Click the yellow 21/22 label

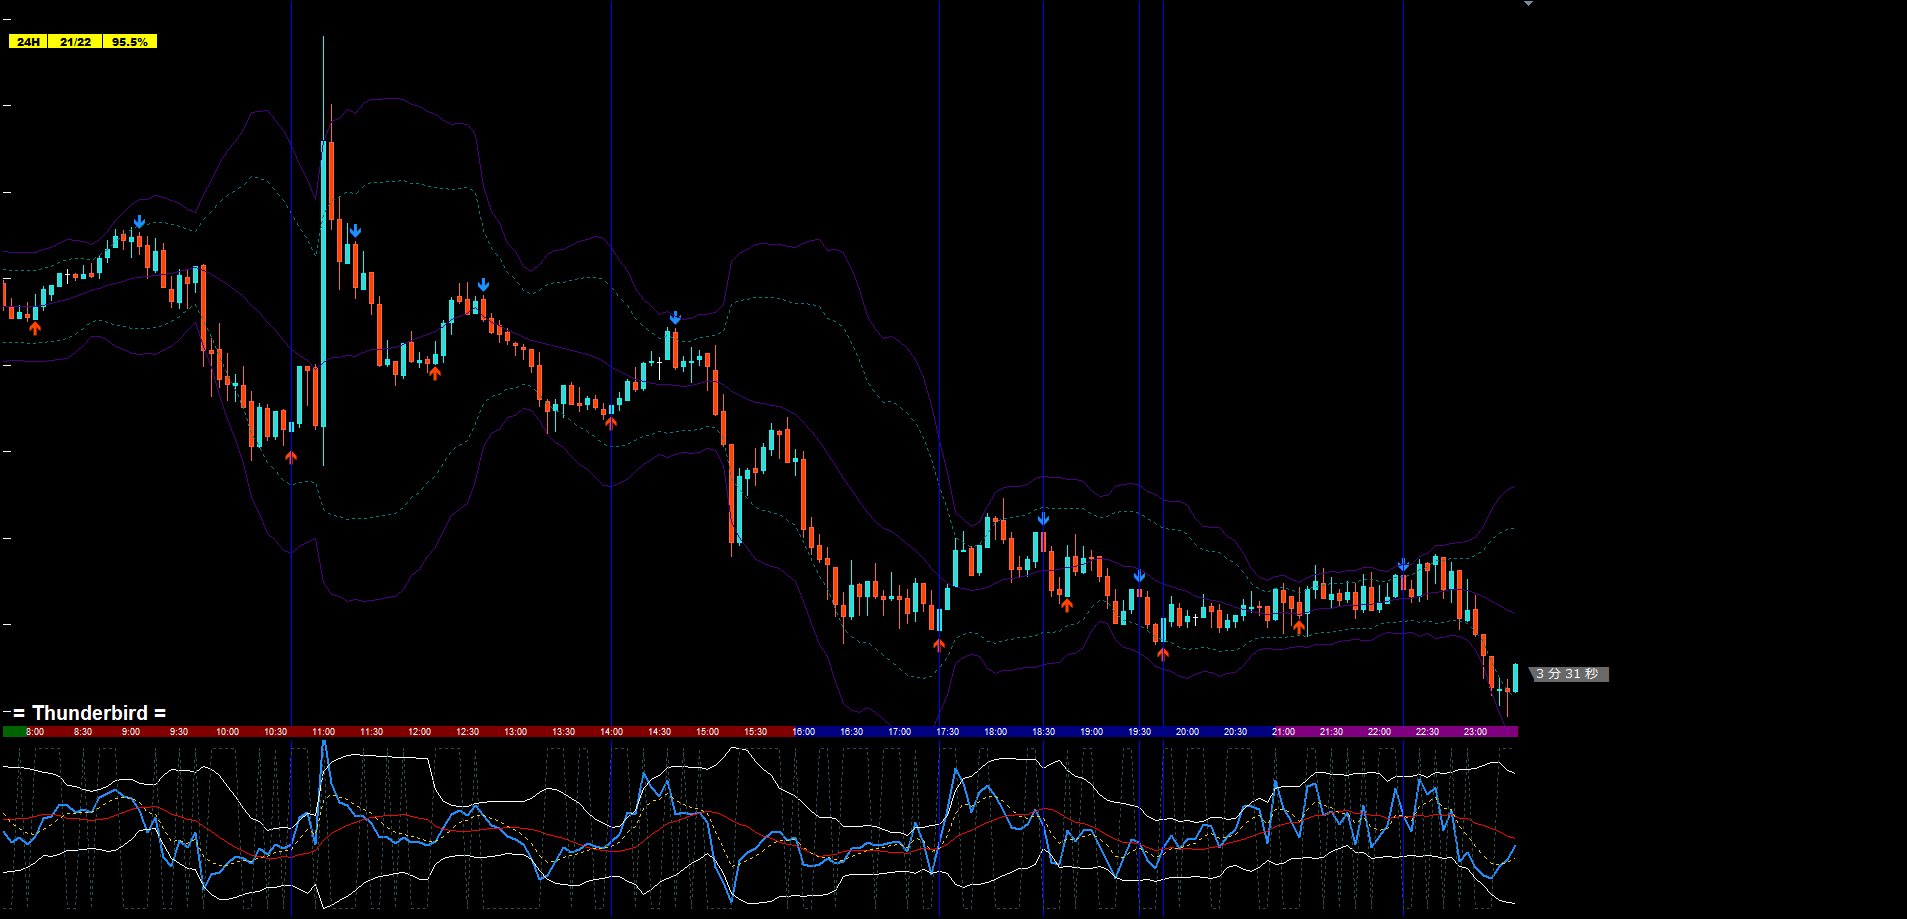click(75, 42)
